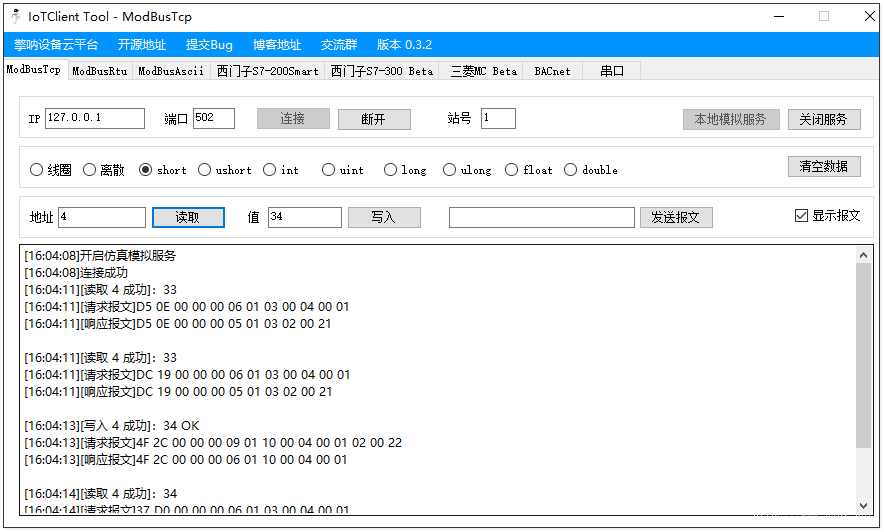Focus the 值 value input field
The height and width of the screenshot is (532, 884).
[x=305, y=218]
